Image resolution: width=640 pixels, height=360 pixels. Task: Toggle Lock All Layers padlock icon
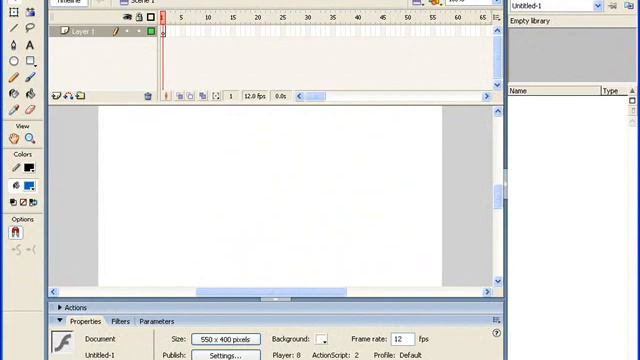139,17
